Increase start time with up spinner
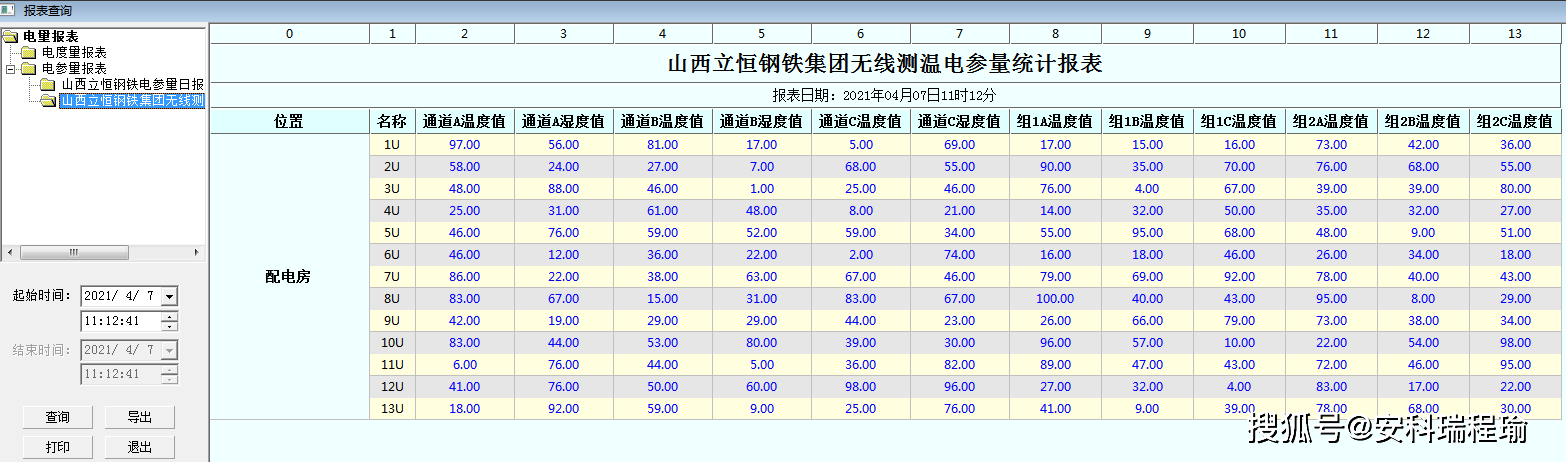The height and width of the screenshot is (462, 1566). tap(169, 317)
